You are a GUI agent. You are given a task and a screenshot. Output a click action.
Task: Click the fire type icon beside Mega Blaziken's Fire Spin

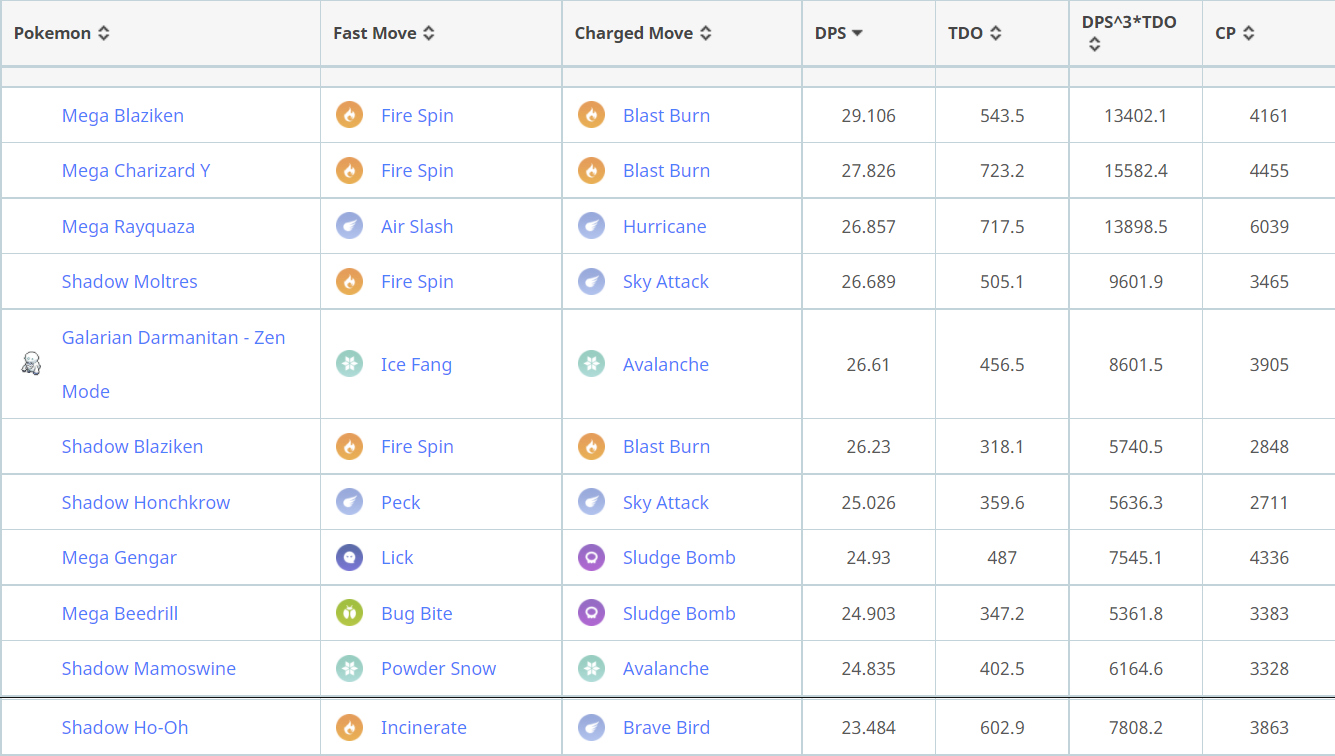click(349, 115)
